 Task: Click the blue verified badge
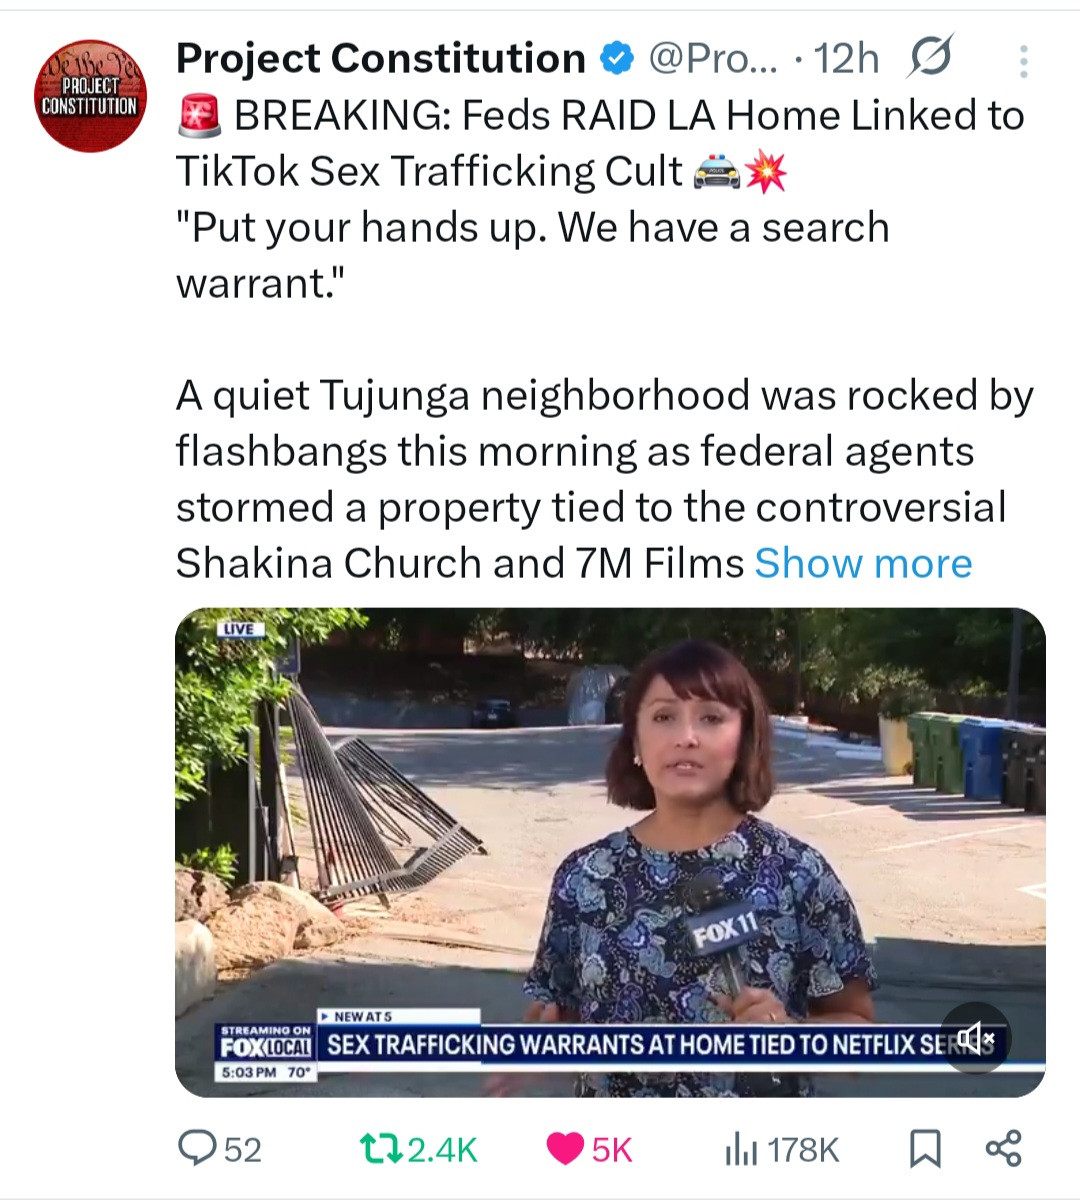click(616, 60)
